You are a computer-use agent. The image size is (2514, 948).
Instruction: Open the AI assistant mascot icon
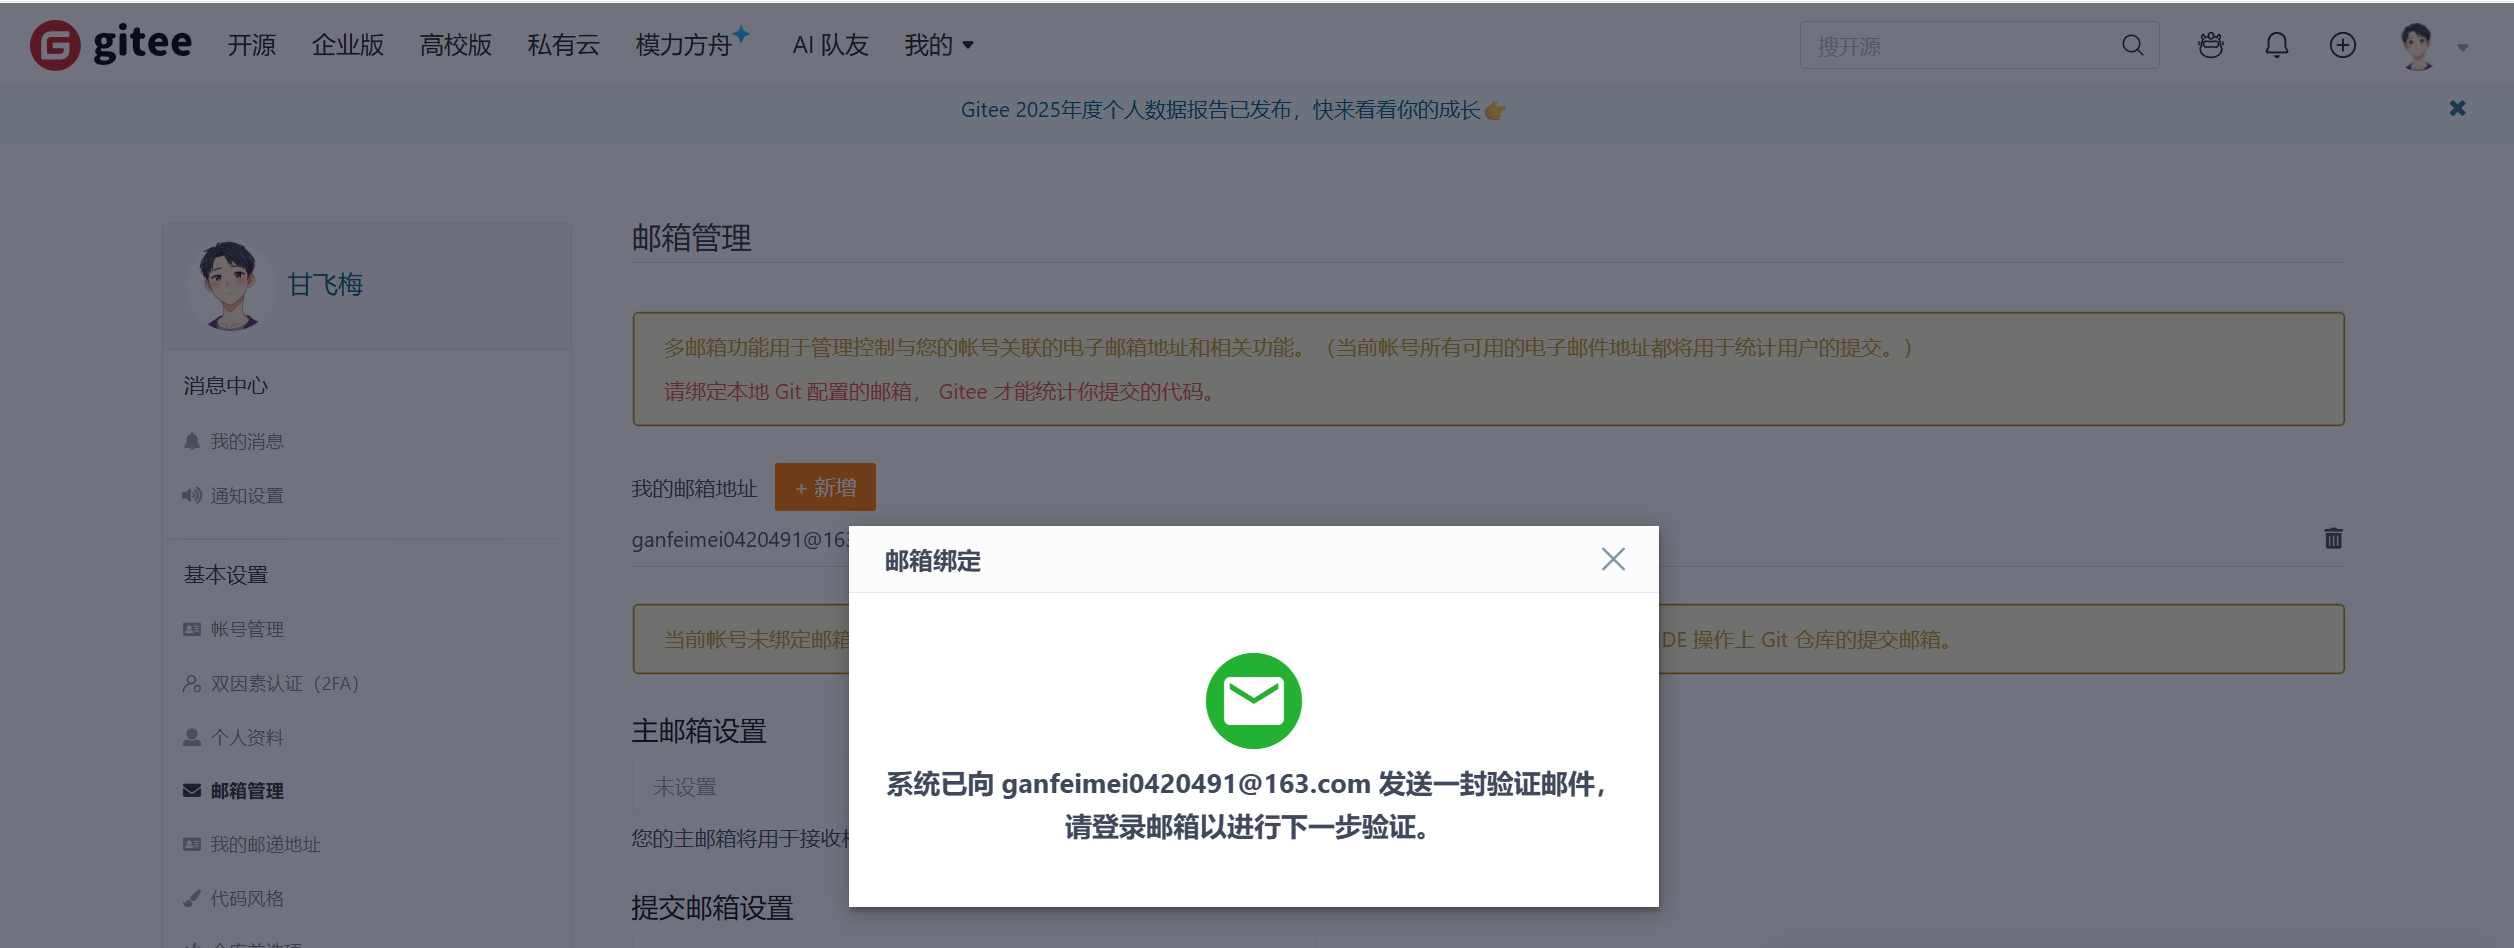click(2210, 45)
